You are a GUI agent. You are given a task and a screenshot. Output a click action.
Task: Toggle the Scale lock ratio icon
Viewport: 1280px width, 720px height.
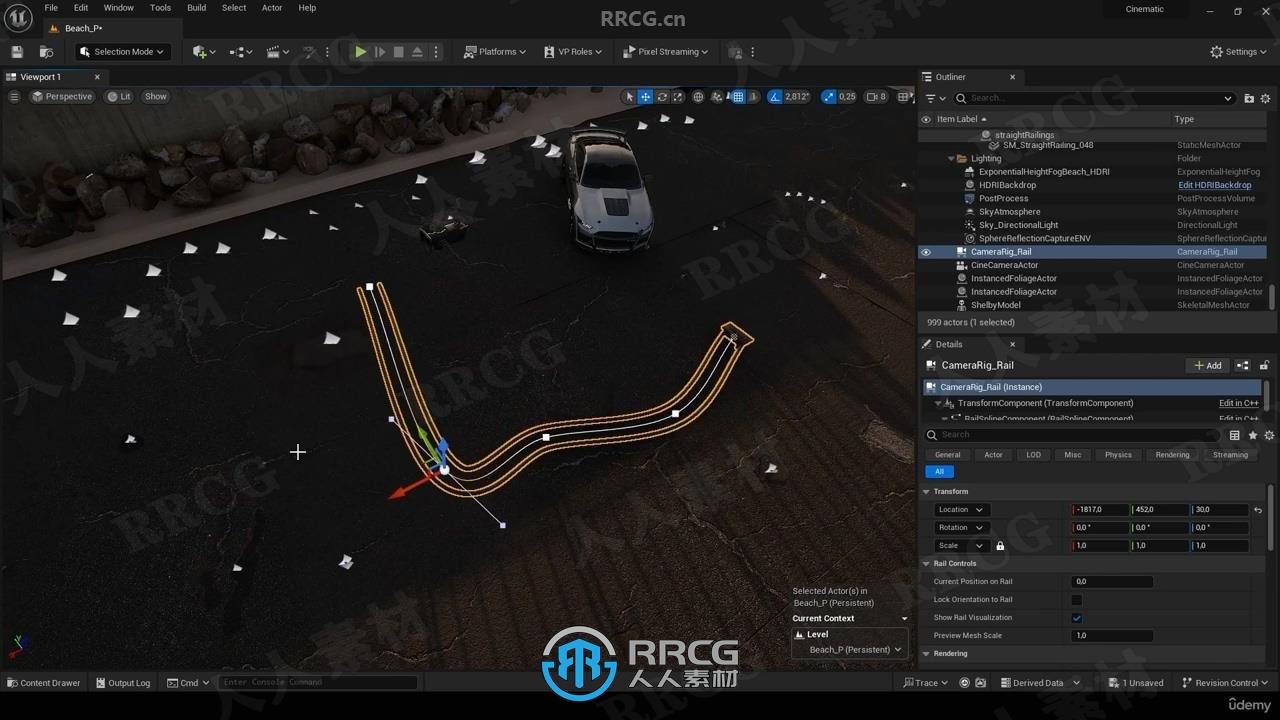[x=1000, y=546]
